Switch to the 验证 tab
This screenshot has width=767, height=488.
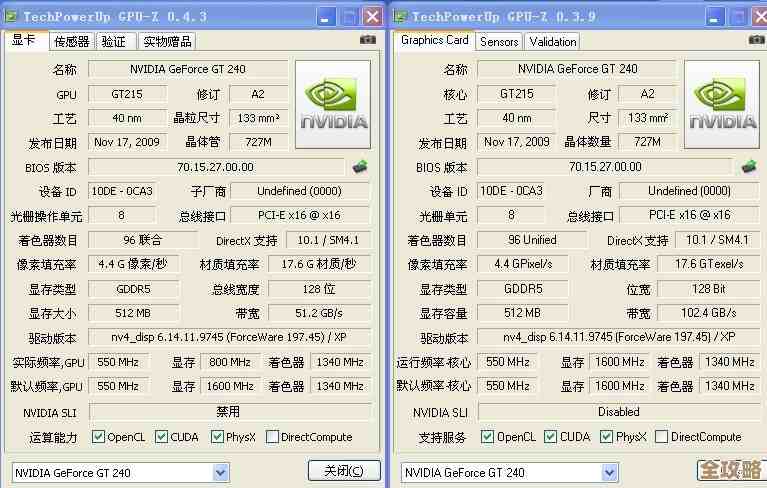coord(114,42)
